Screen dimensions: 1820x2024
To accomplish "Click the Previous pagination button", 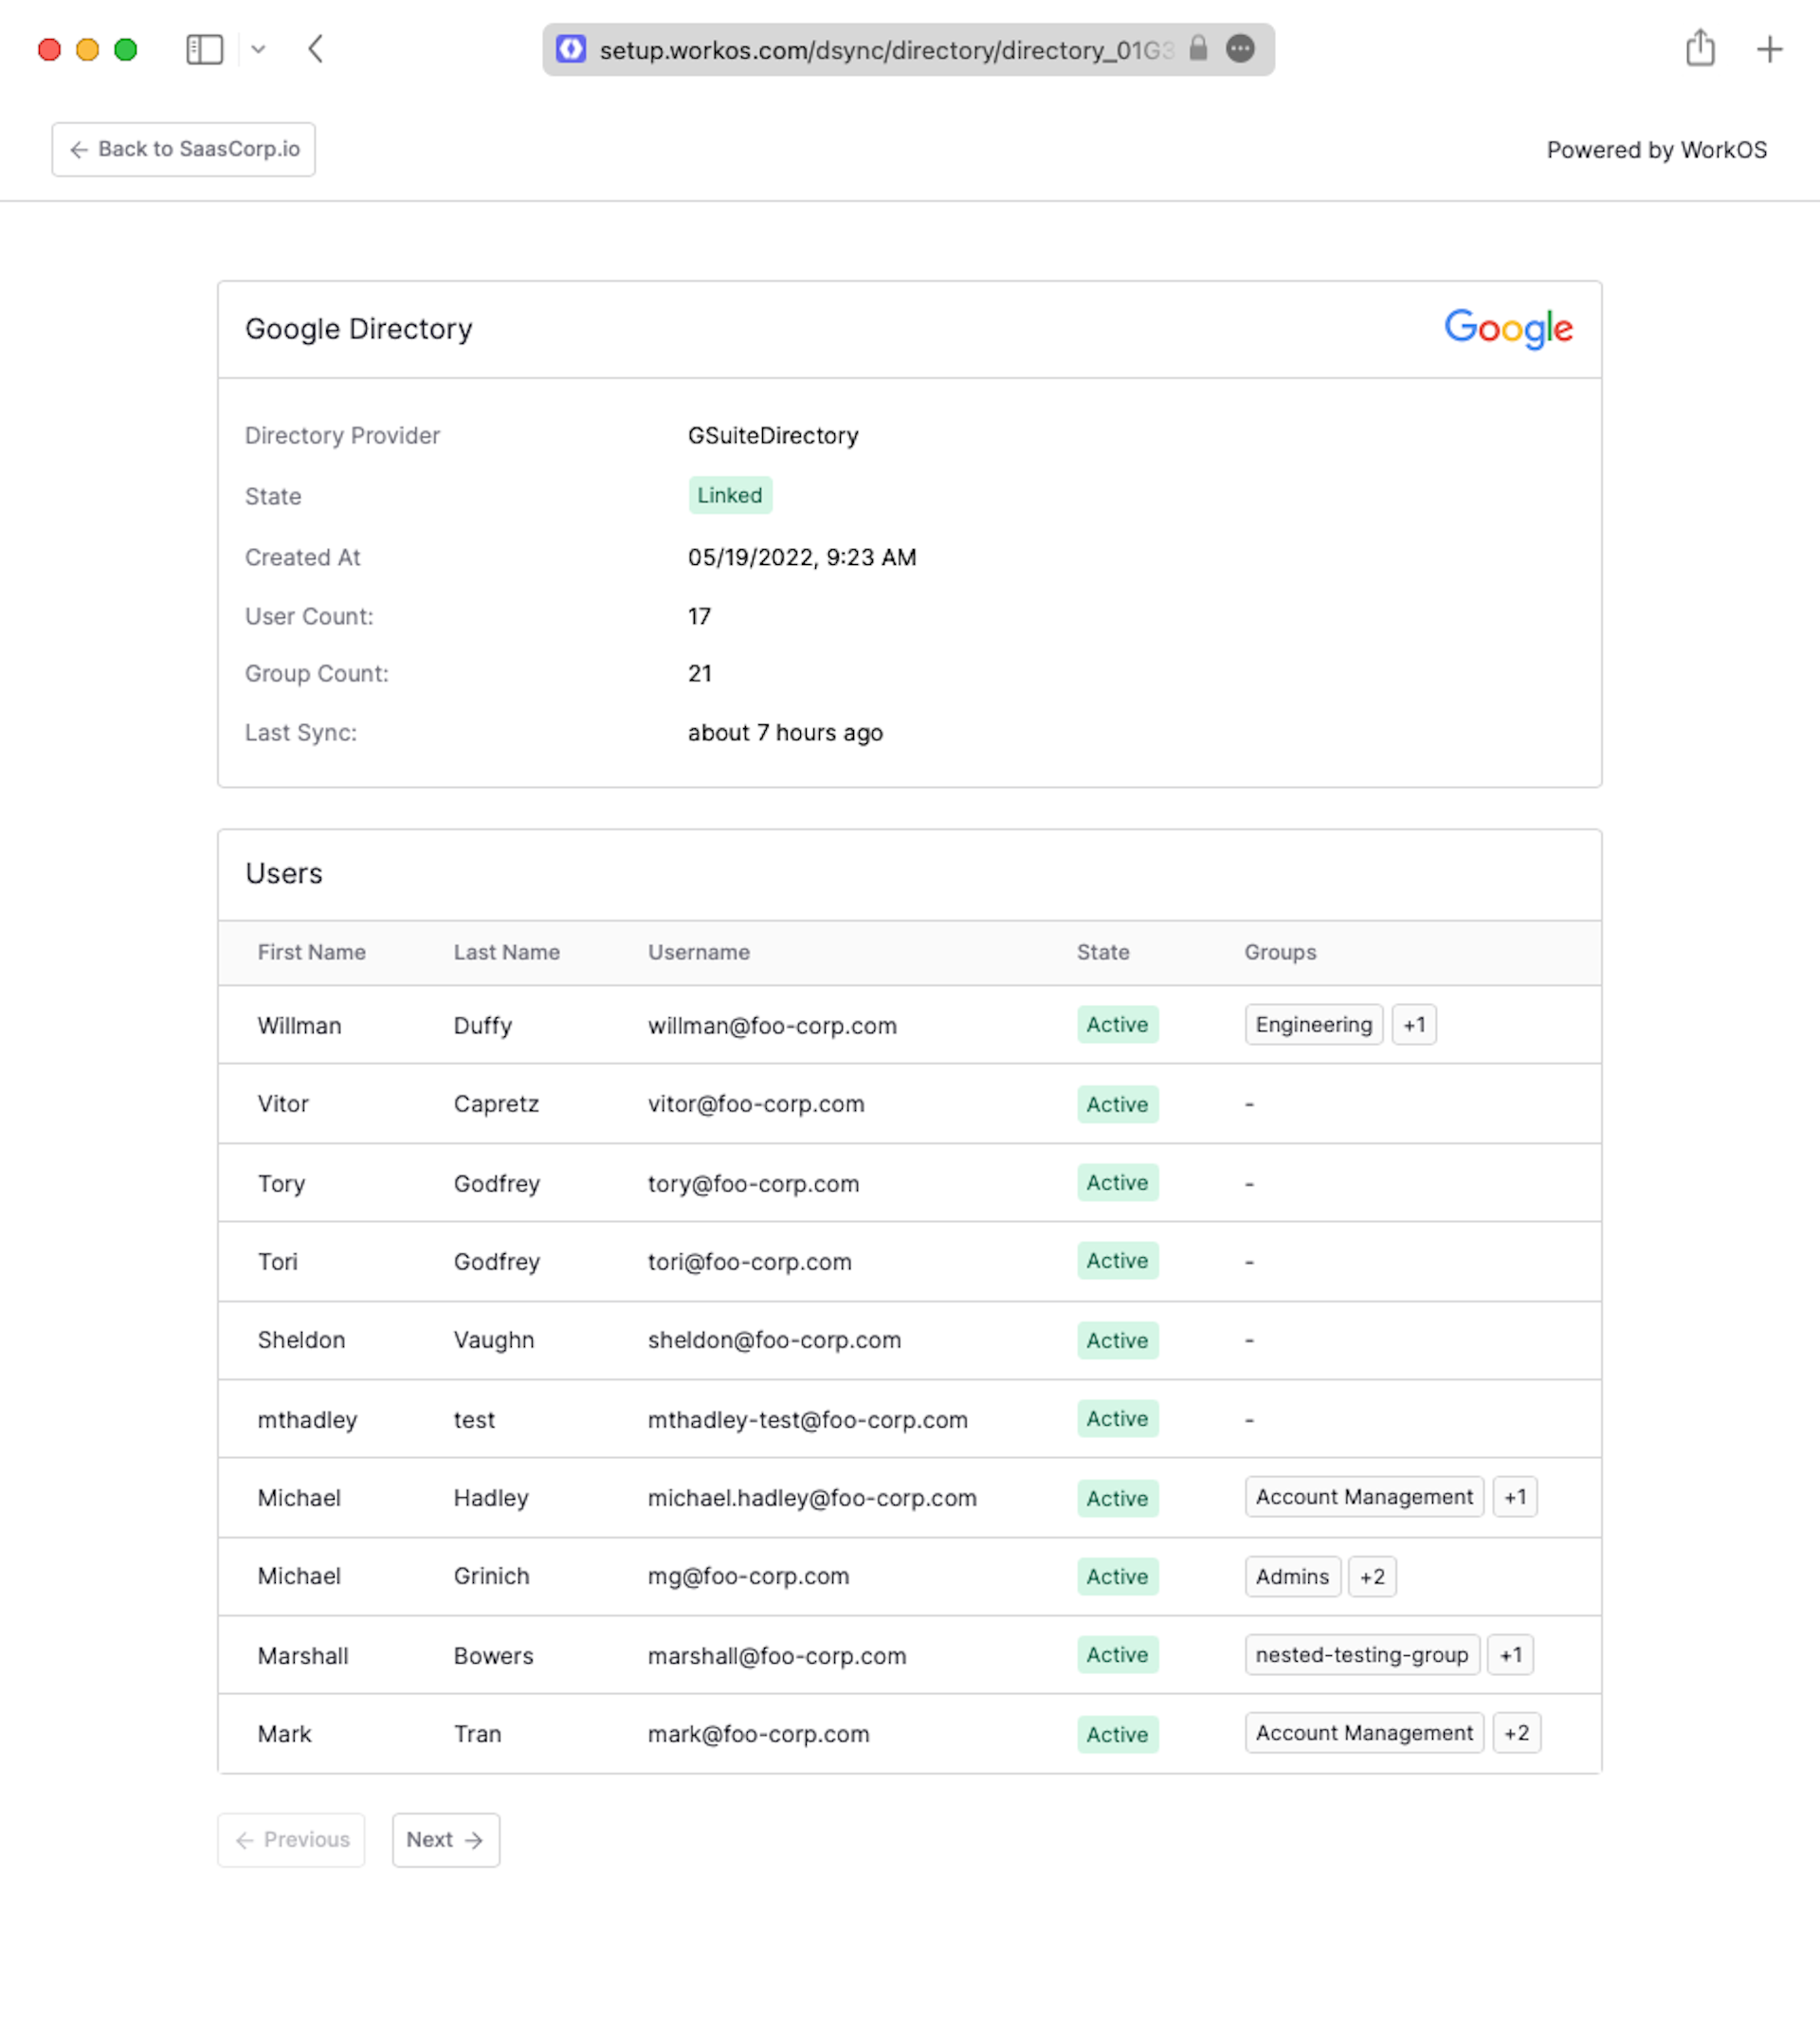I will click(291, 1839).
